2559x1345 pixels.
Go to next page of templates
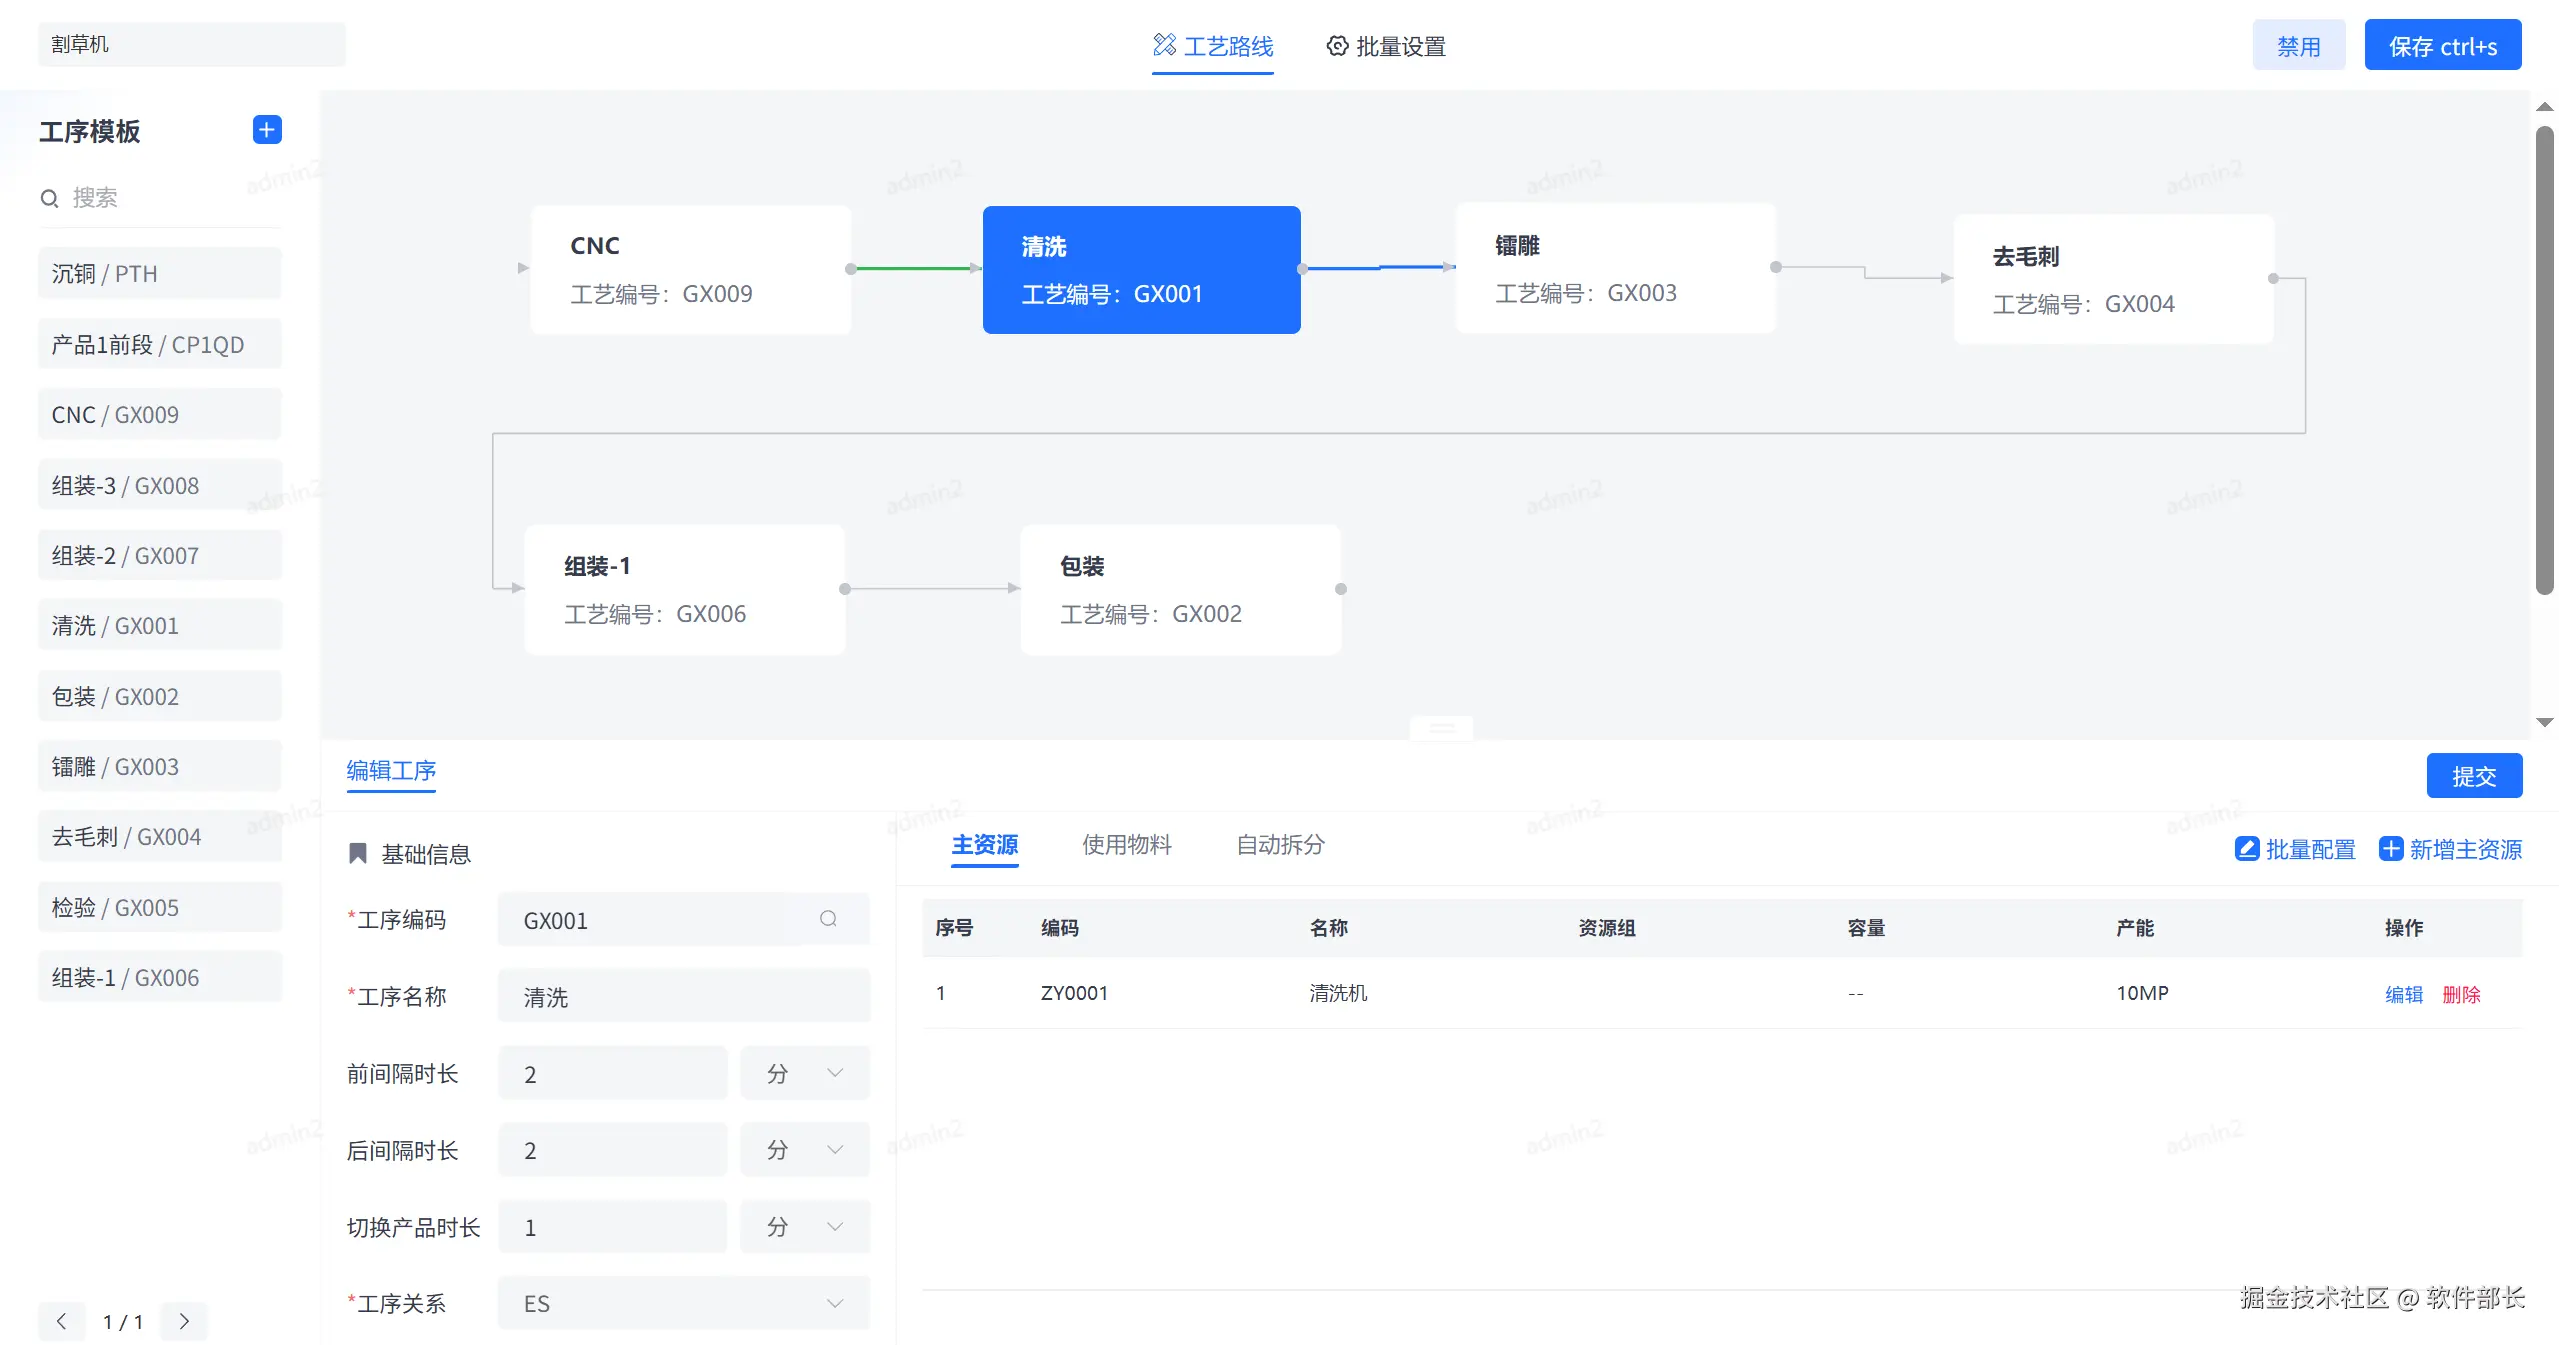[x=184, y=1321]
